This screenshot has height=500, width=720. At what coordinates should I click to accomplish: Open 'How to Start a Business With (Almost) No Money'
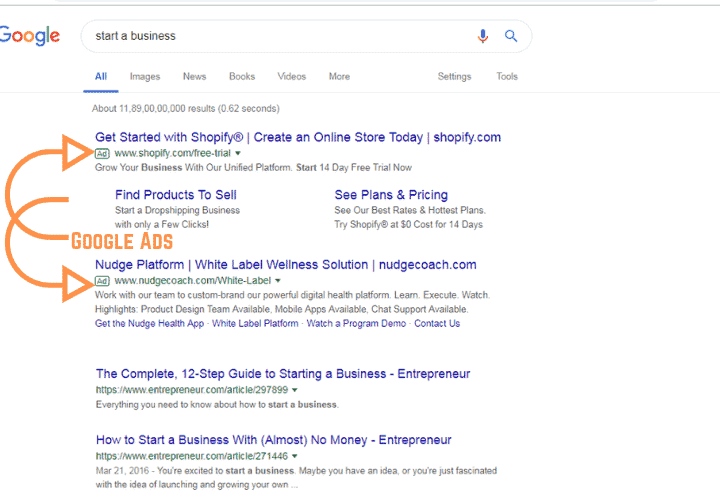[274, 440]
